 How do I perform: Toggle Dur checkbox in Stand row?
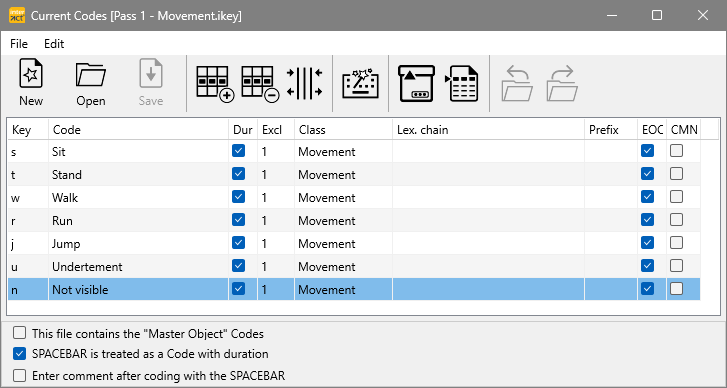[x=238, y=174]
